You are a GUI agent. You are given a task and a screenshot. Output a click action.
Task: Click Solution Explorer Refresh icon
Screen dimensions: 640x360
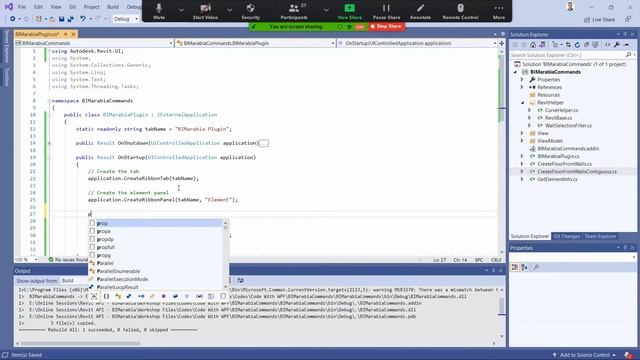tap(577, 45)
